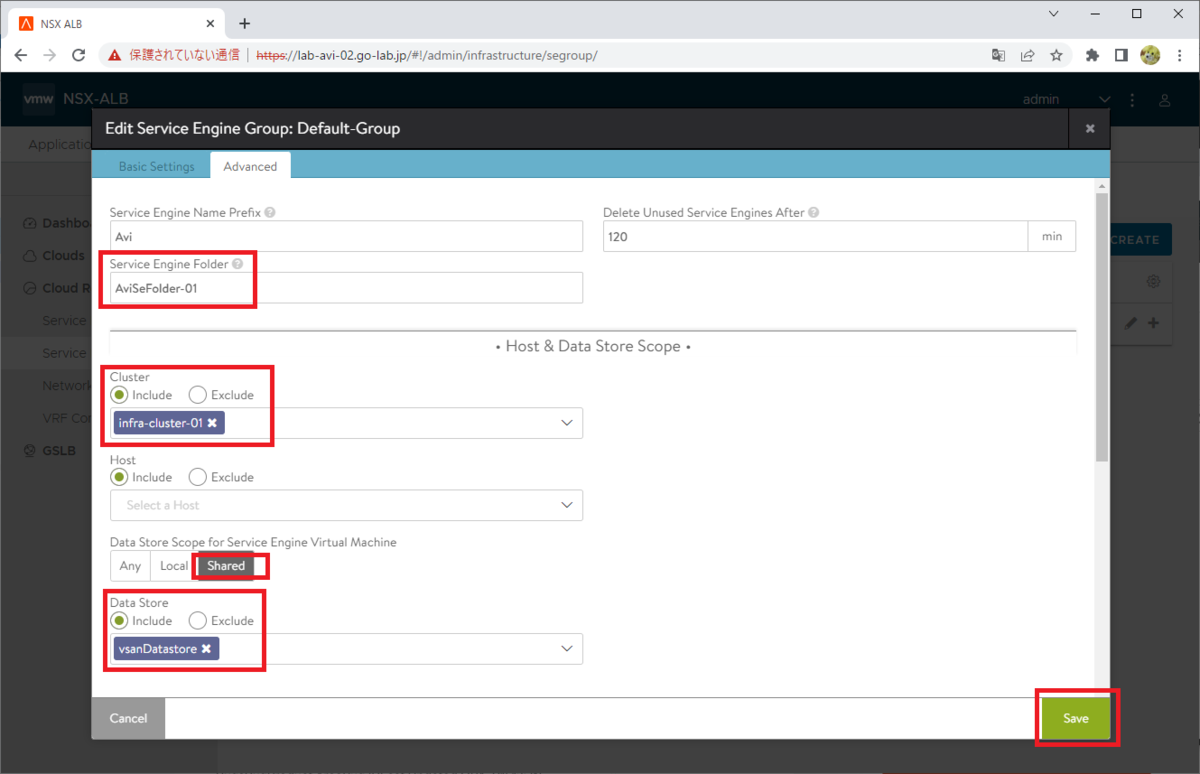Remove infra-cluster-01 tag from Cluster
The width and height of the screenshot is (1200, 774).
[212, 423]
